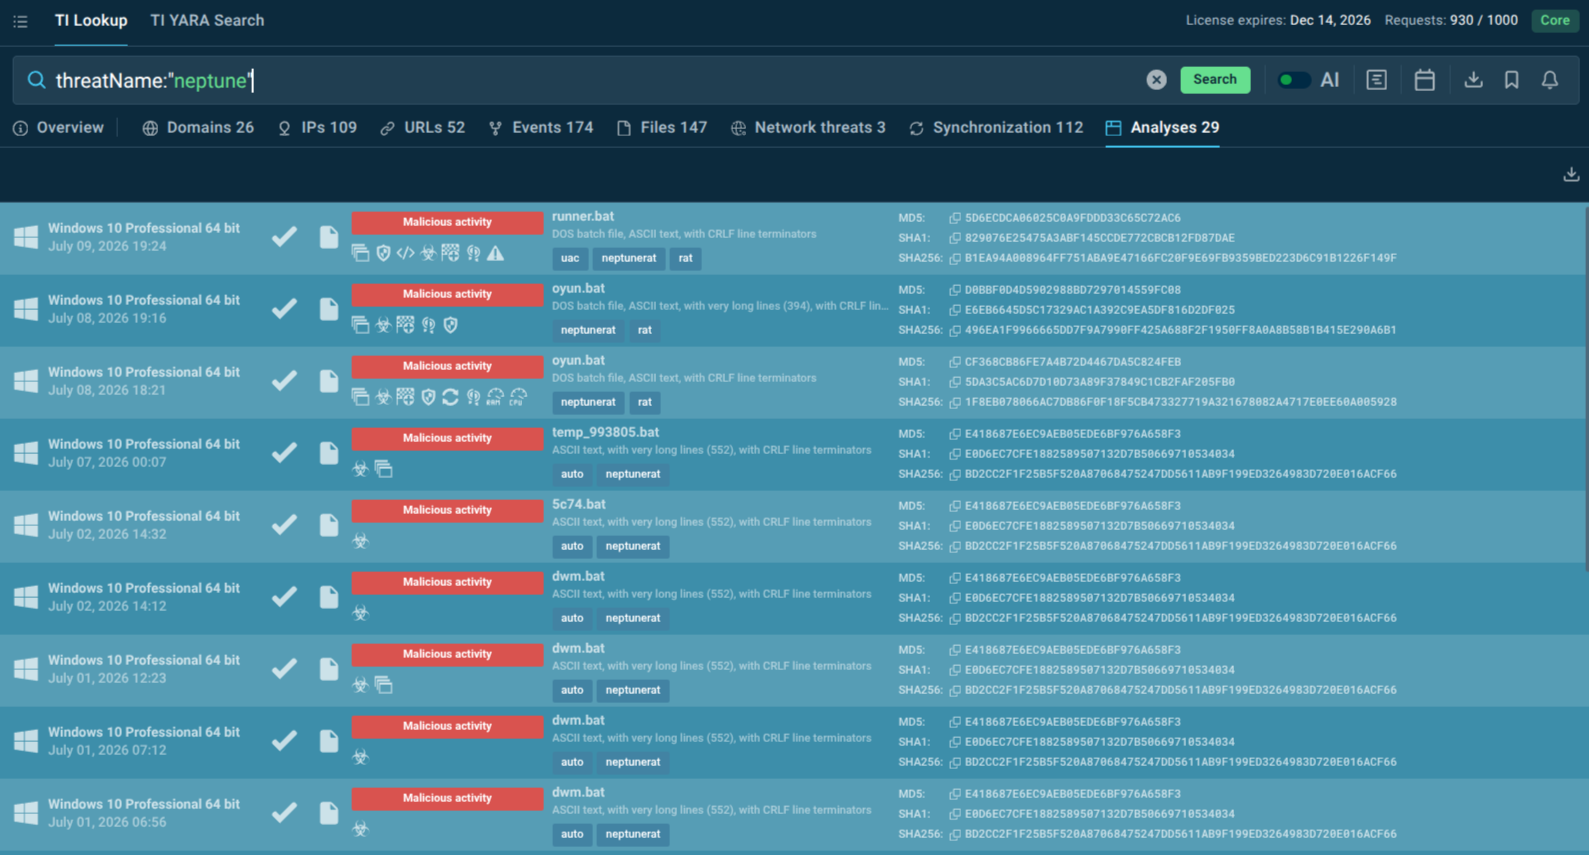Screen dimensions: 1589x855
Task: Click the download icon in search bar
Action: pos(1473,80)
